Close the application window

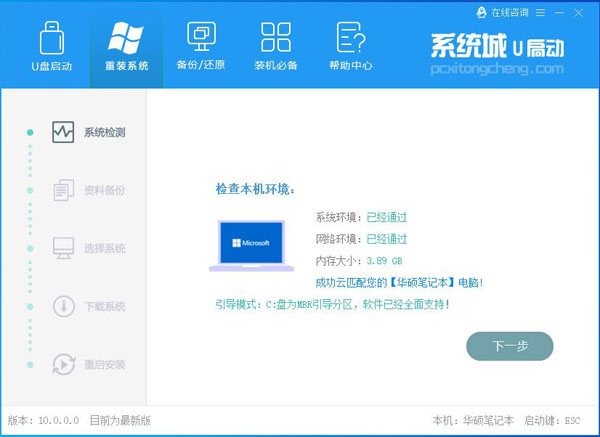(x=579, y=13)
